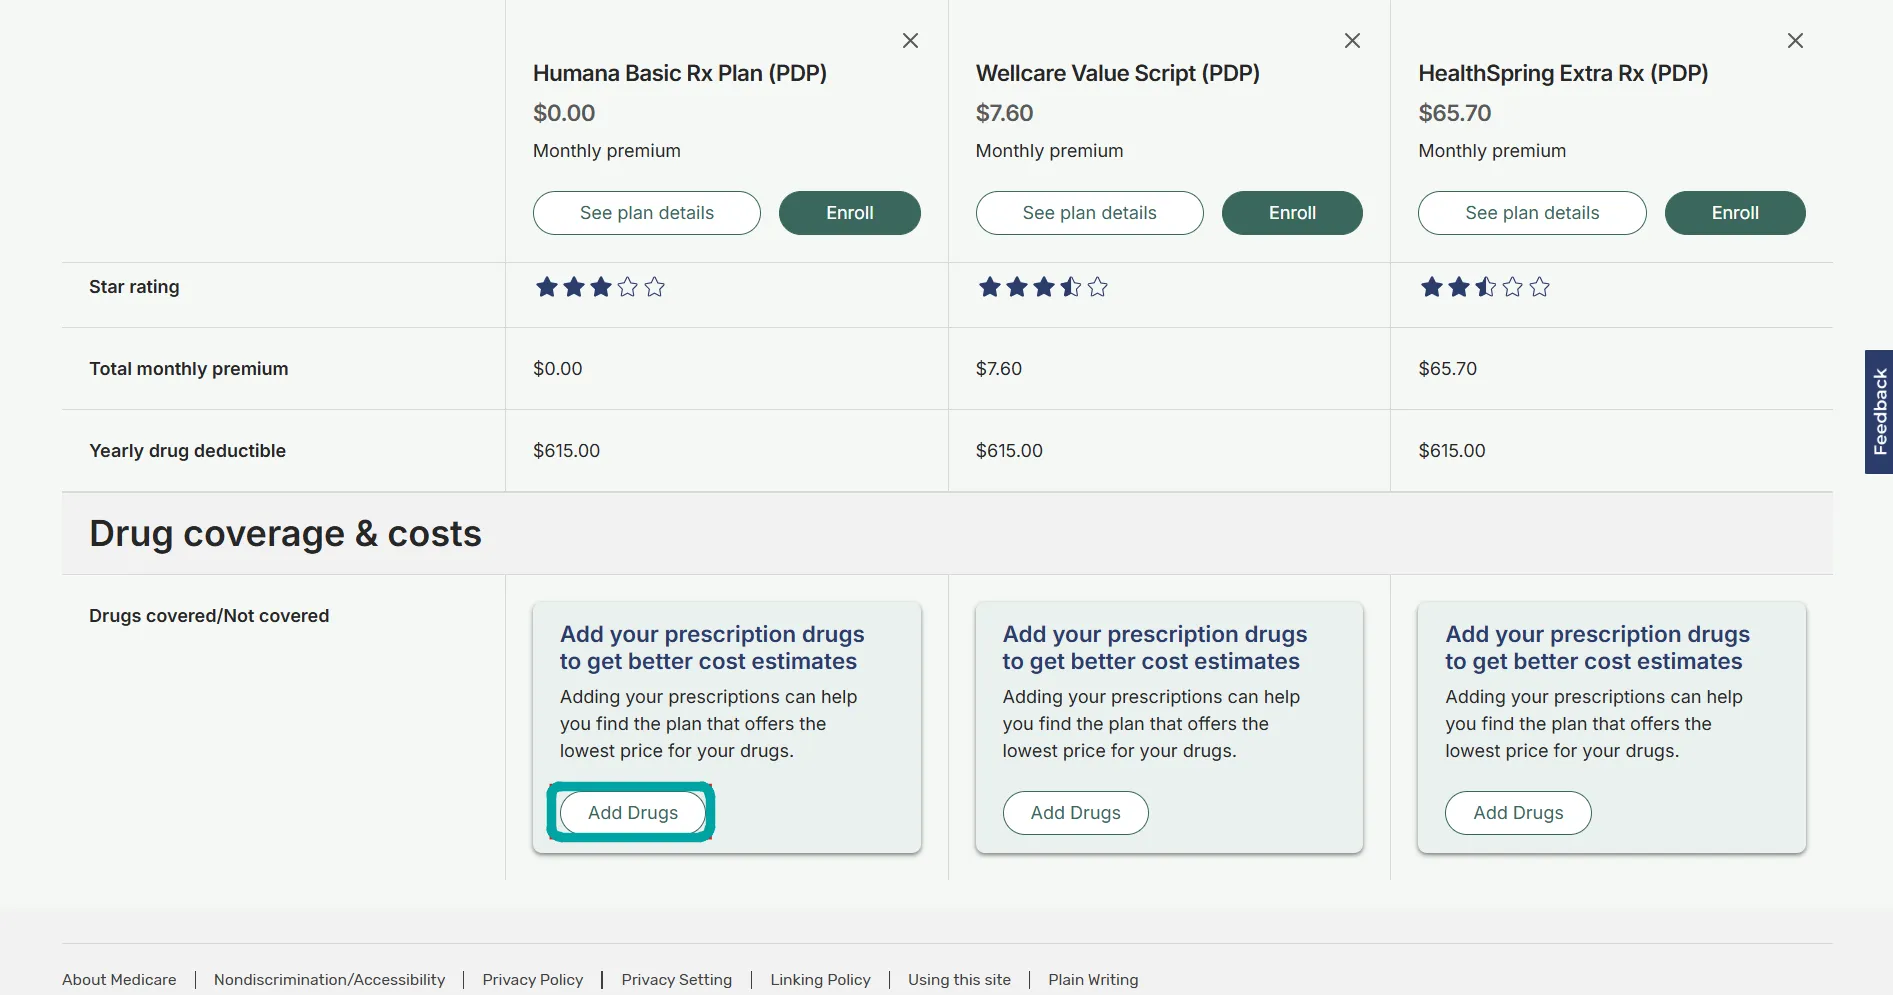Enroll in Wellcare Value Script plan
This screenshot has height=995, width=1893.
click(x=1292, y=213)
